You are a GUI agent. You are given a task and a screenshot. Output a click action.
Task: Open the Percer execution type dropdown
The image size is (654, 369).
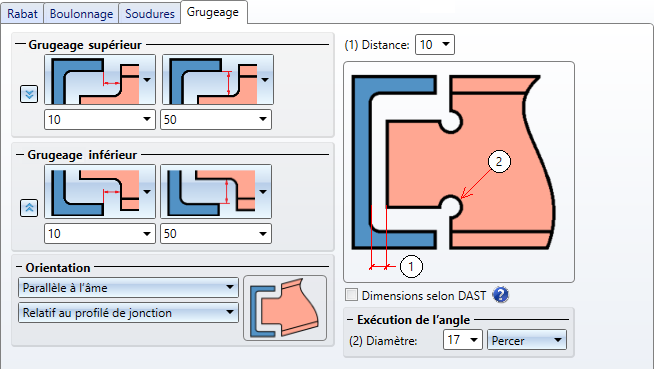(x=527, y=340)
